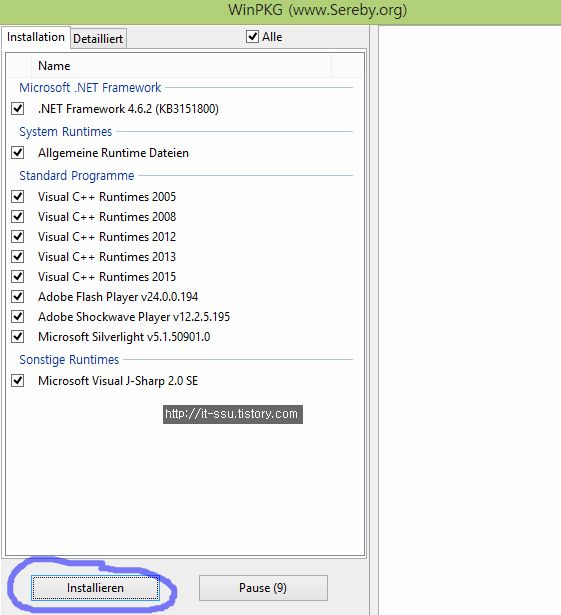Select Adobe Shockwave Player v12.2.5.195 text
561x615 pixels.
(x=134, y=317)
